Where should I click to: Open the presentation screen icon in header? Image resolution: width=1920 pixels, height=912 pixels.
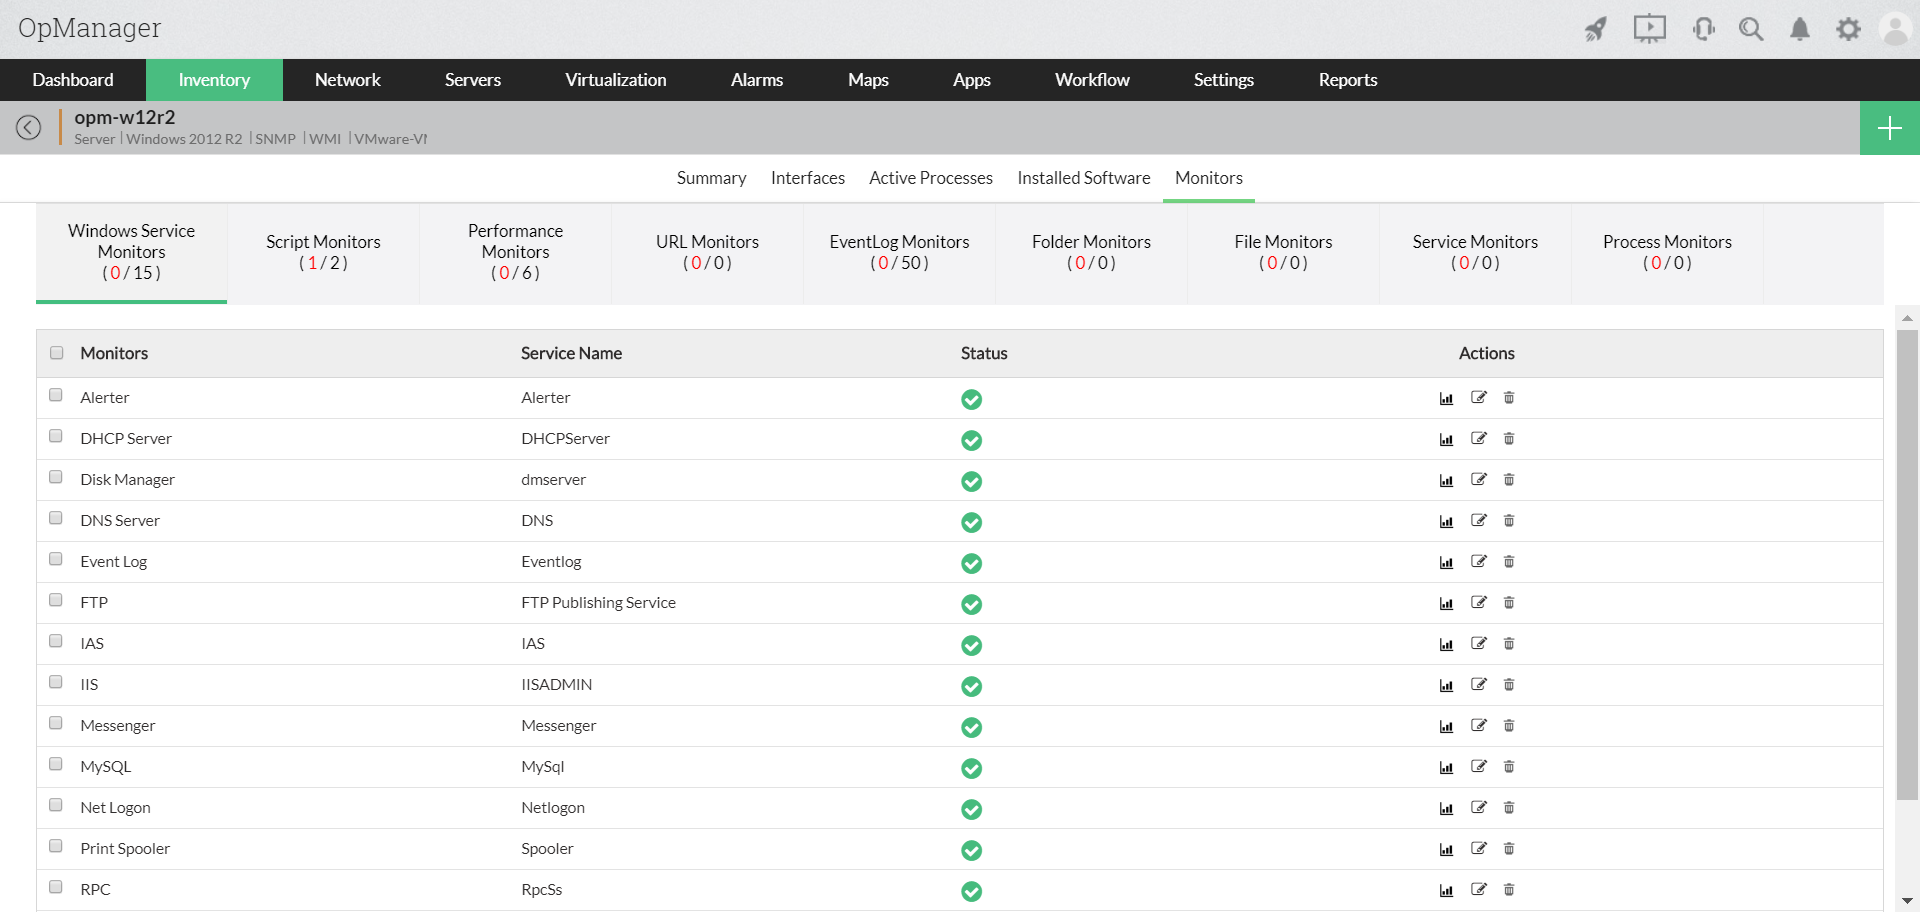[1649, 29]
